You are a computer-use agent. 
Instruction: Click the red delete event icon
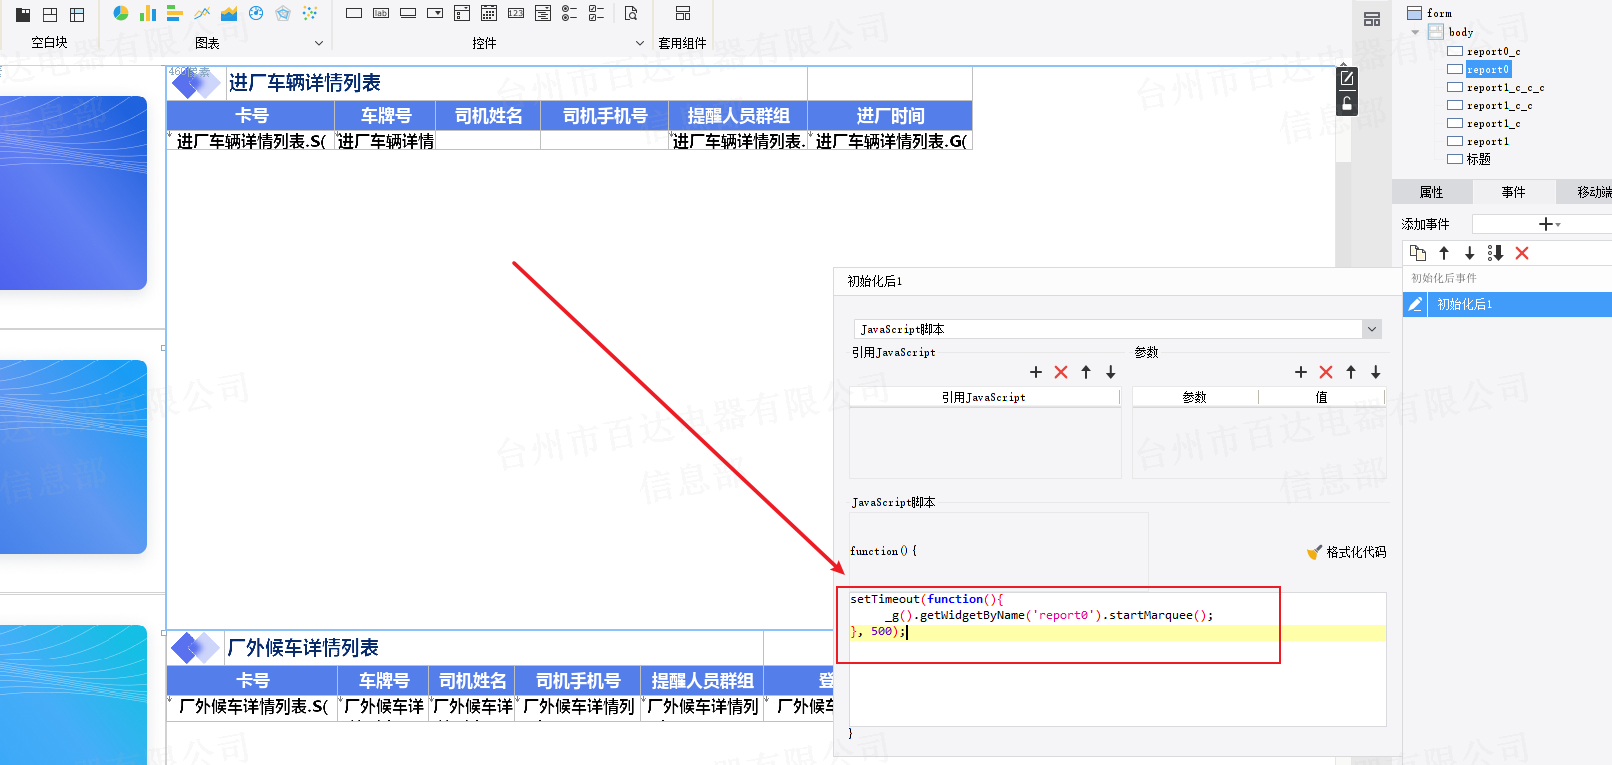coord(1522,253)
